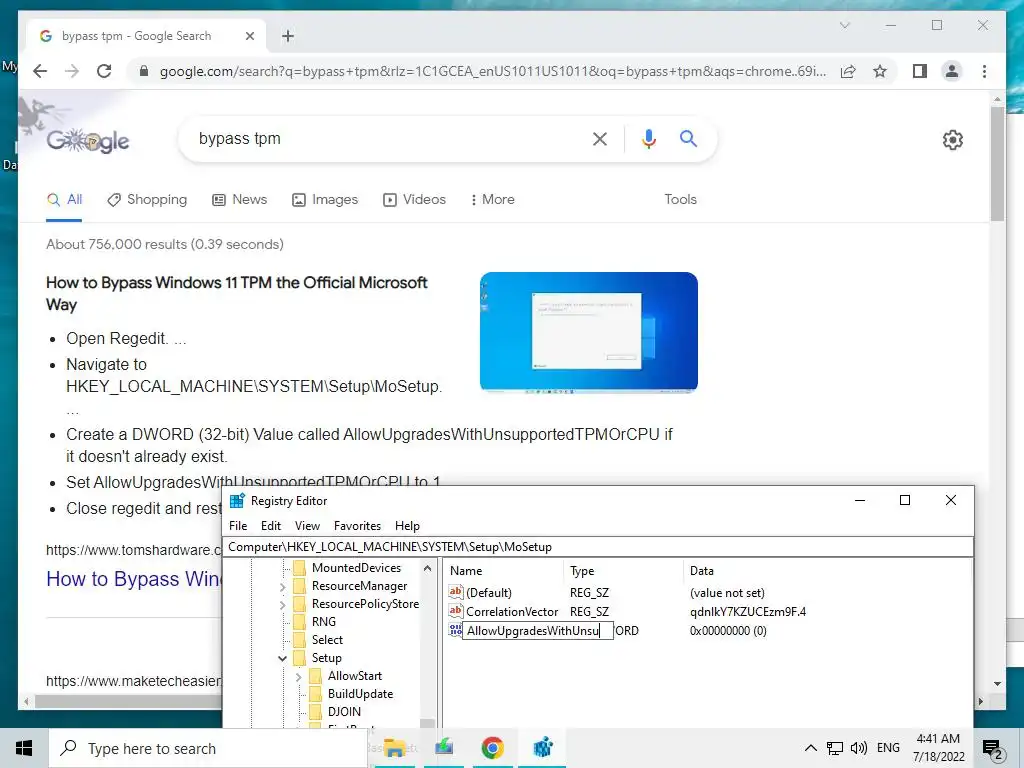The width and height of the screenshot is (1024, 768).
Task: Open notification center with 2 alerts
Action: tap(993, 749)
